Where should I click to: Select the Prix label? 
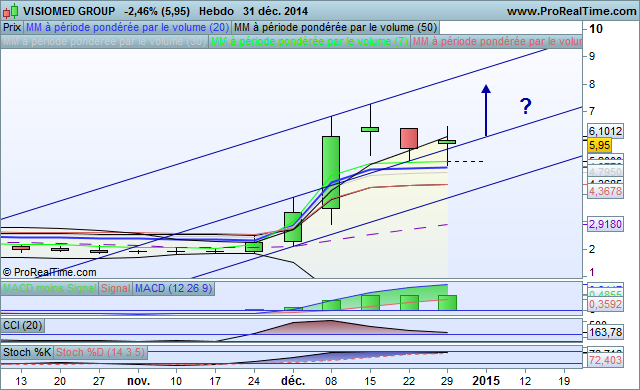[12, 27]
